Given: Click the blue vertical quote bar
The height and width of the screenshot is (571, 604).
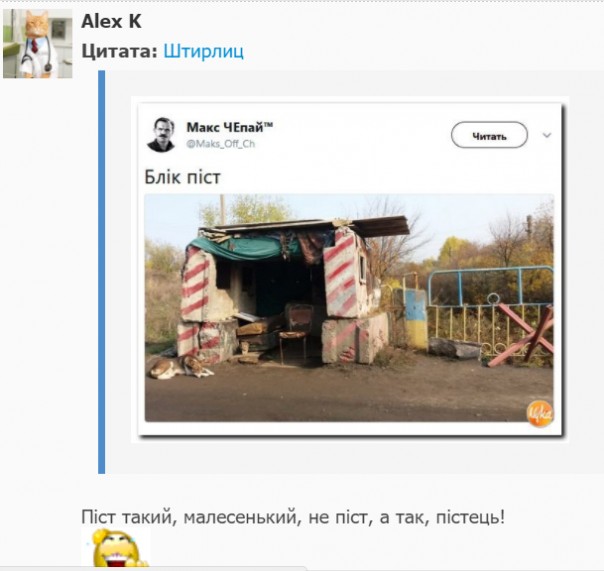Looking at the screenshot, I should click(x=102, y=272).
